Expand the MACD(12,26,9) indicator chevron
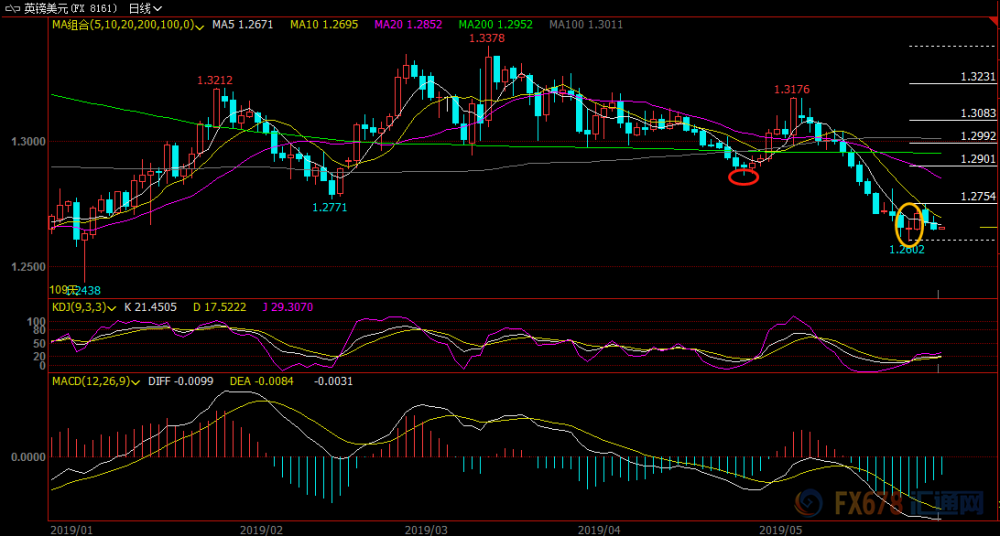1000x536 pixels. pos(136,382)
